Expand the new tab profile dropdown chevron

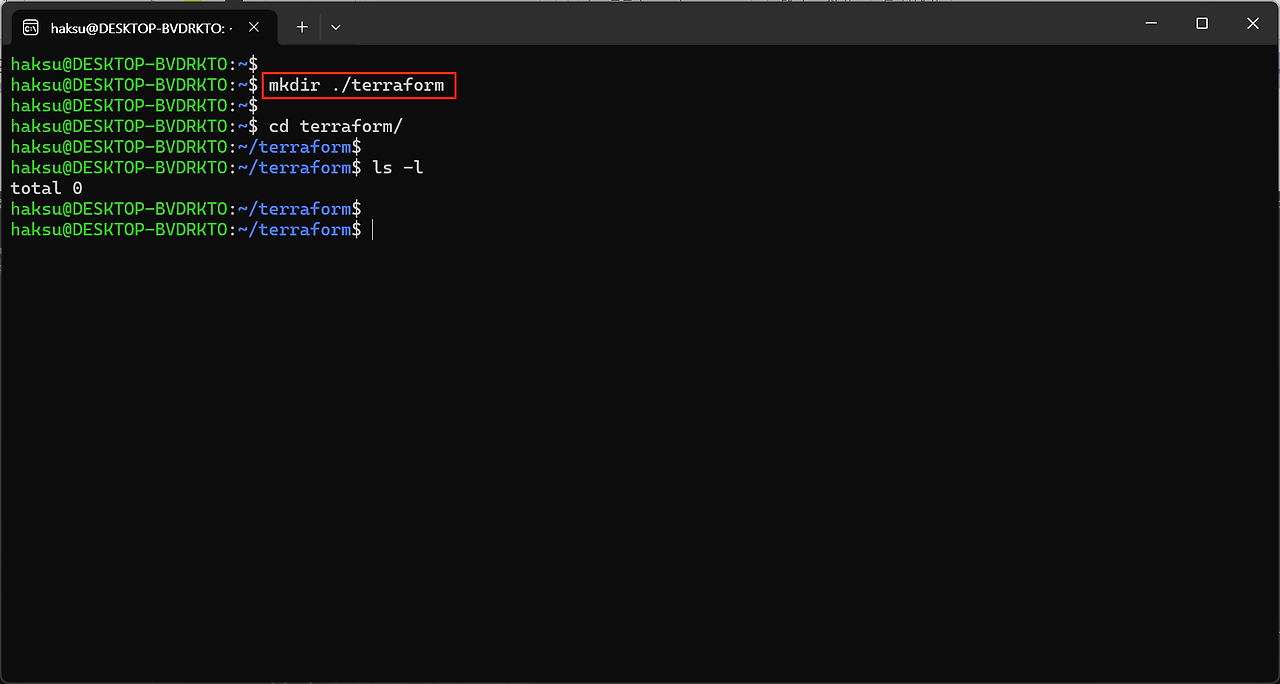coord(336,27)
